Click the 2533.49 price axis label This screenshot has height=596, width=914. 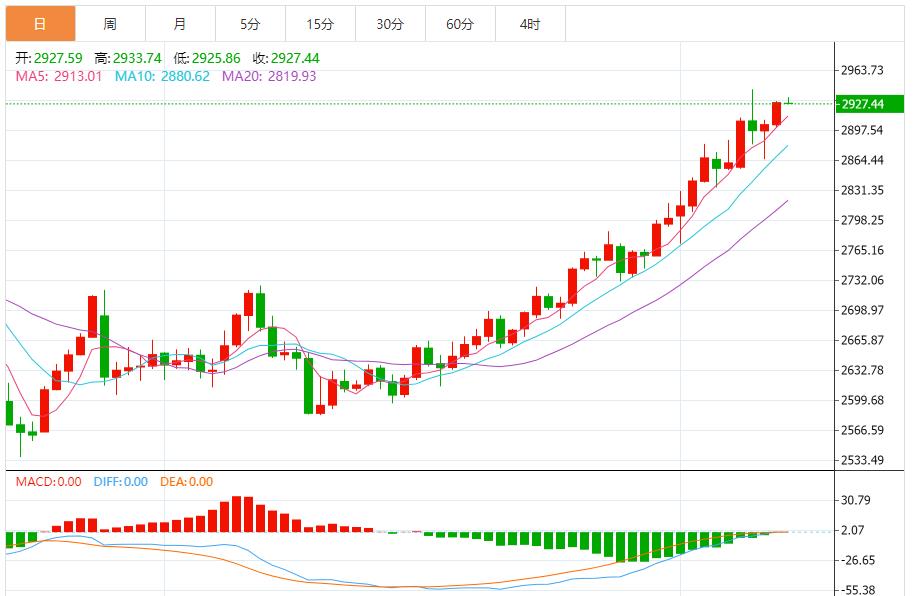(x=862, y=460)
